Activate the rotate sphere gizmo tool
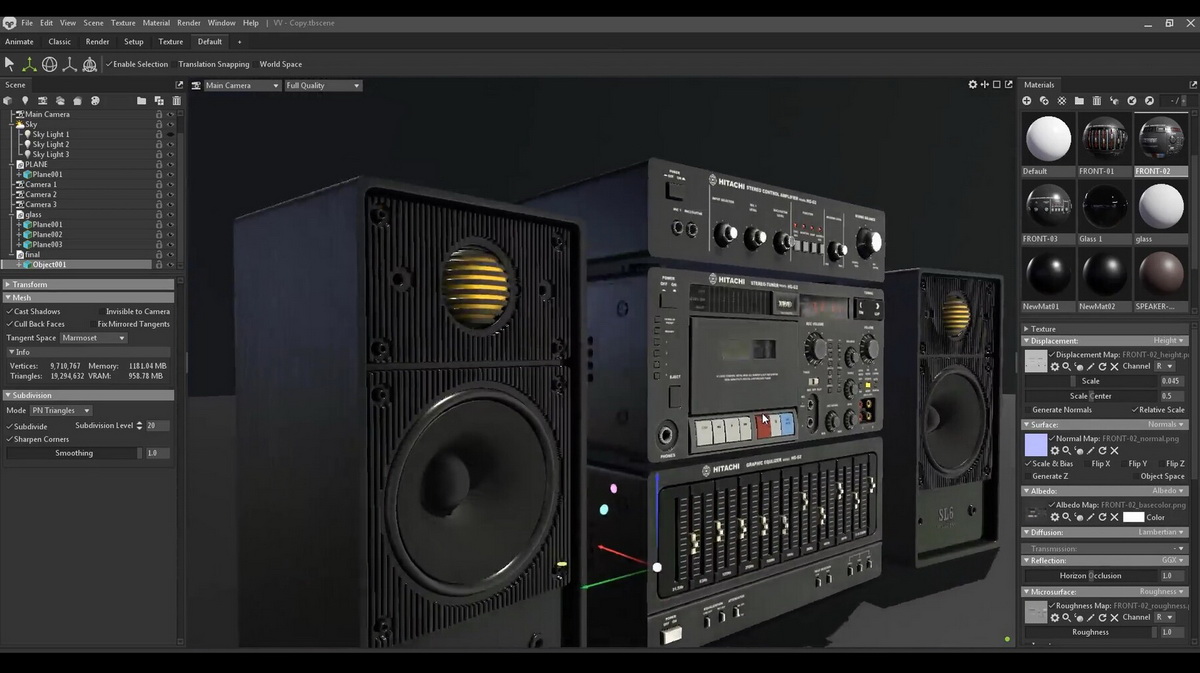This screenshot has height=673, width=1200. 49,64
